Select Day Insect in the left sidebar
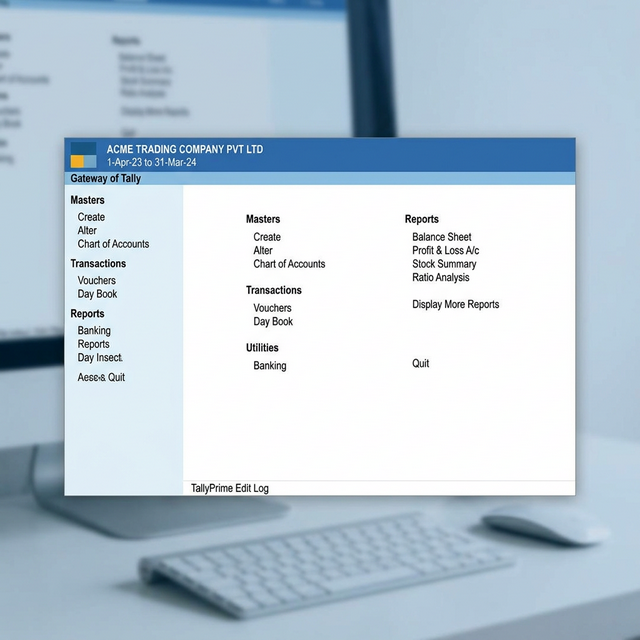This screenshot has width=640, height=640. (100, 358)
